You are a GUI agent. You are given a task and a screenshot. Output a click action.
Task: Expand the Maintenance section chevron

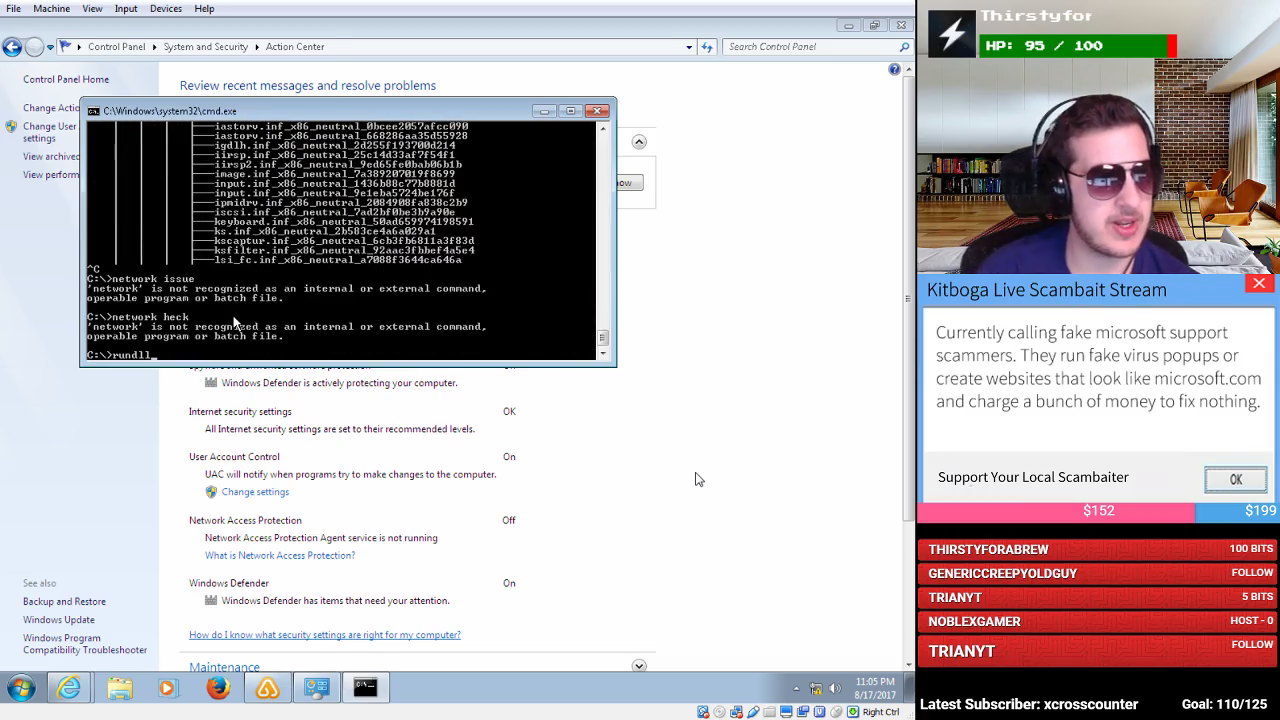639,666
